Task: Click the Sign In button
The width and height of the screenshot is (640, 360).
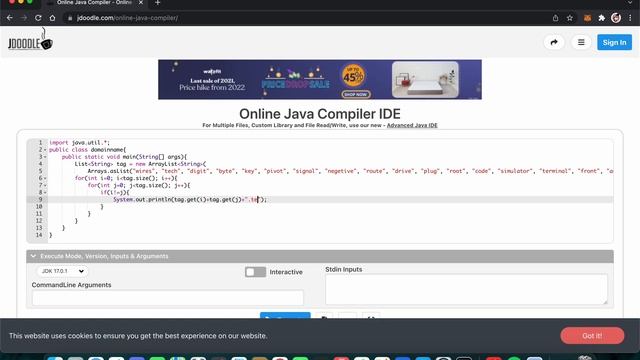Action: click(614, 42)
